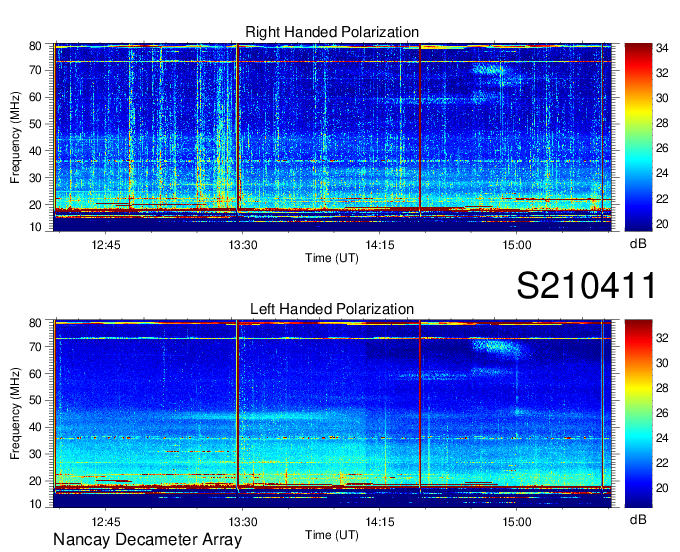This screenshot has width=680, height=552.
Task: Click the 20 frequency tick of the Left Handed plot
Action: point(35,481)
